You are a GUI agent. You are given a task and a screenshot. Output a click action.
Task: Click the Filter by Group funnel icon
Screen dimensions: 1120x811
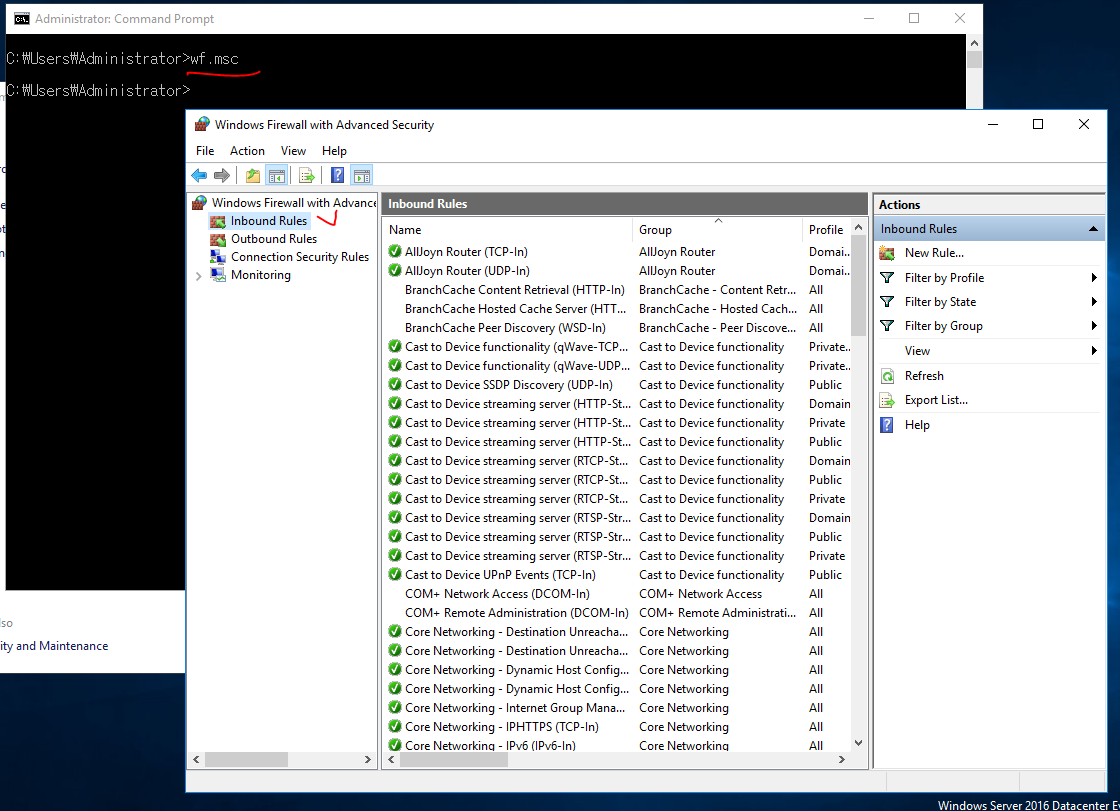pyautogui.click(x=887, y=326)
